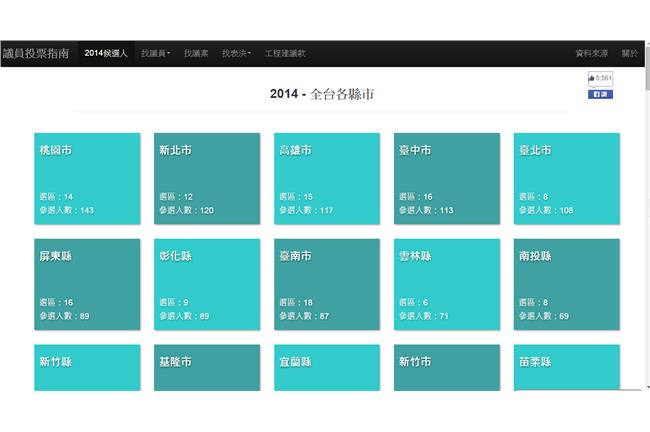Open the 高雄市 card
The width and height of the screenshot is (650, 432).
pyautogui.click(x=327, y=179)
